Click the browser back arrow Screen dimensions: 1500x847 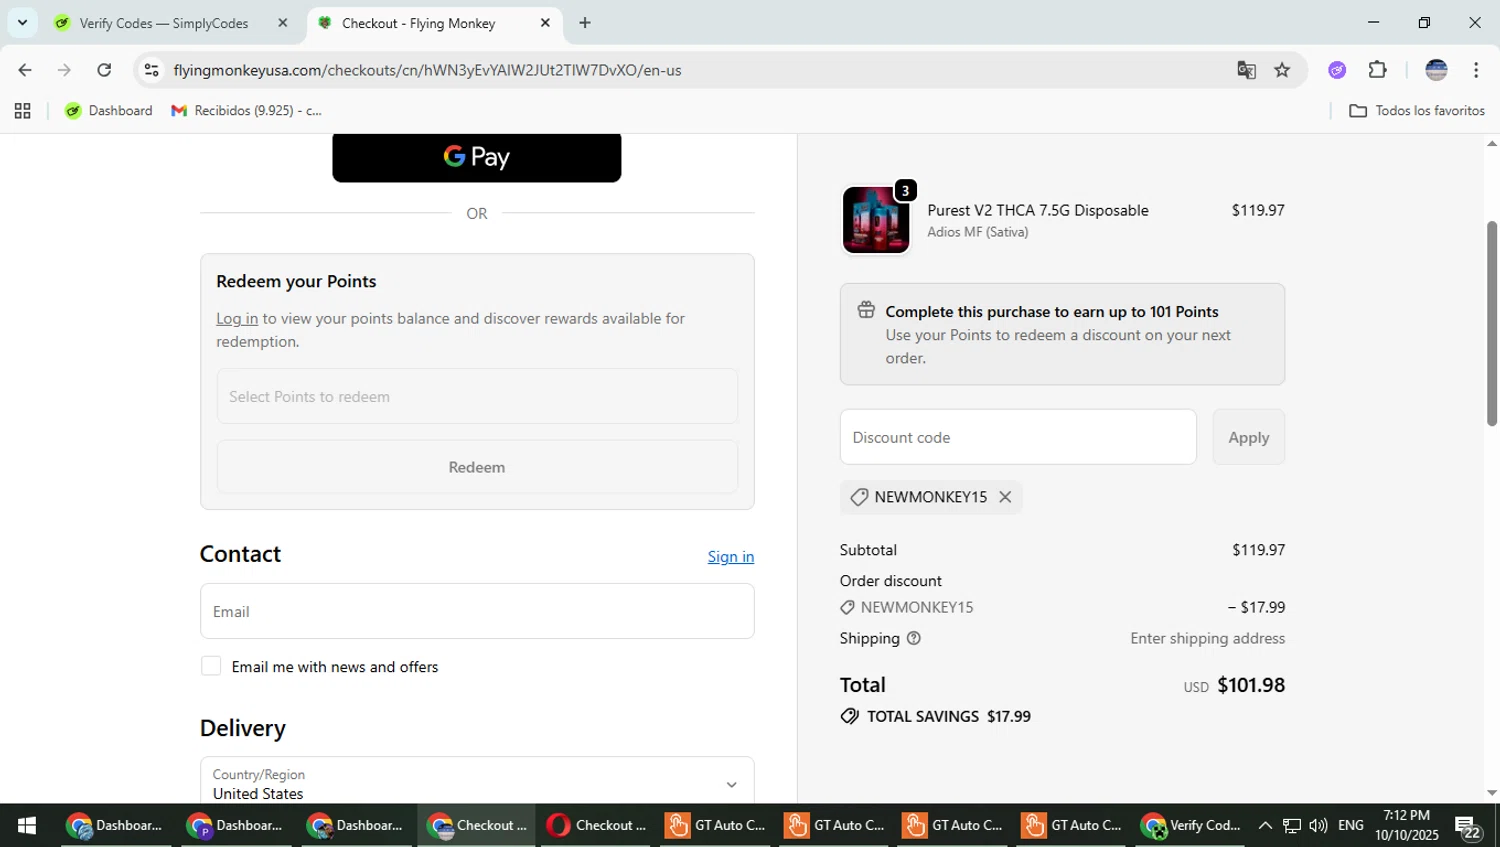coord(25,70)
